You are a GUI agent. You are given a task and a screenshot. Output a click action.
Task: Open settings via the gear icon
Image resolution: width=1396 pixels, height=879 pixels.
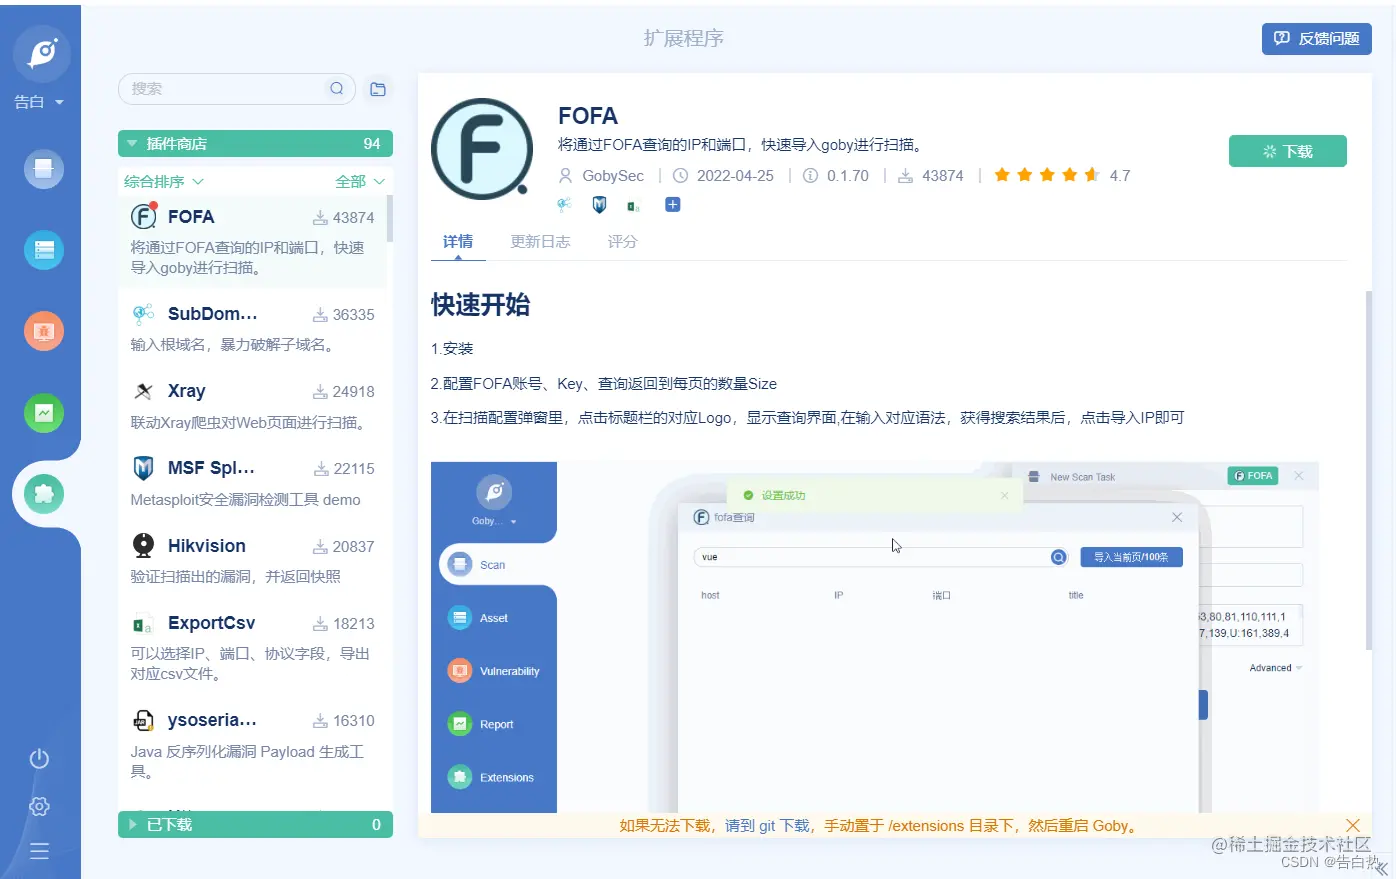click(x=39, y=806)
